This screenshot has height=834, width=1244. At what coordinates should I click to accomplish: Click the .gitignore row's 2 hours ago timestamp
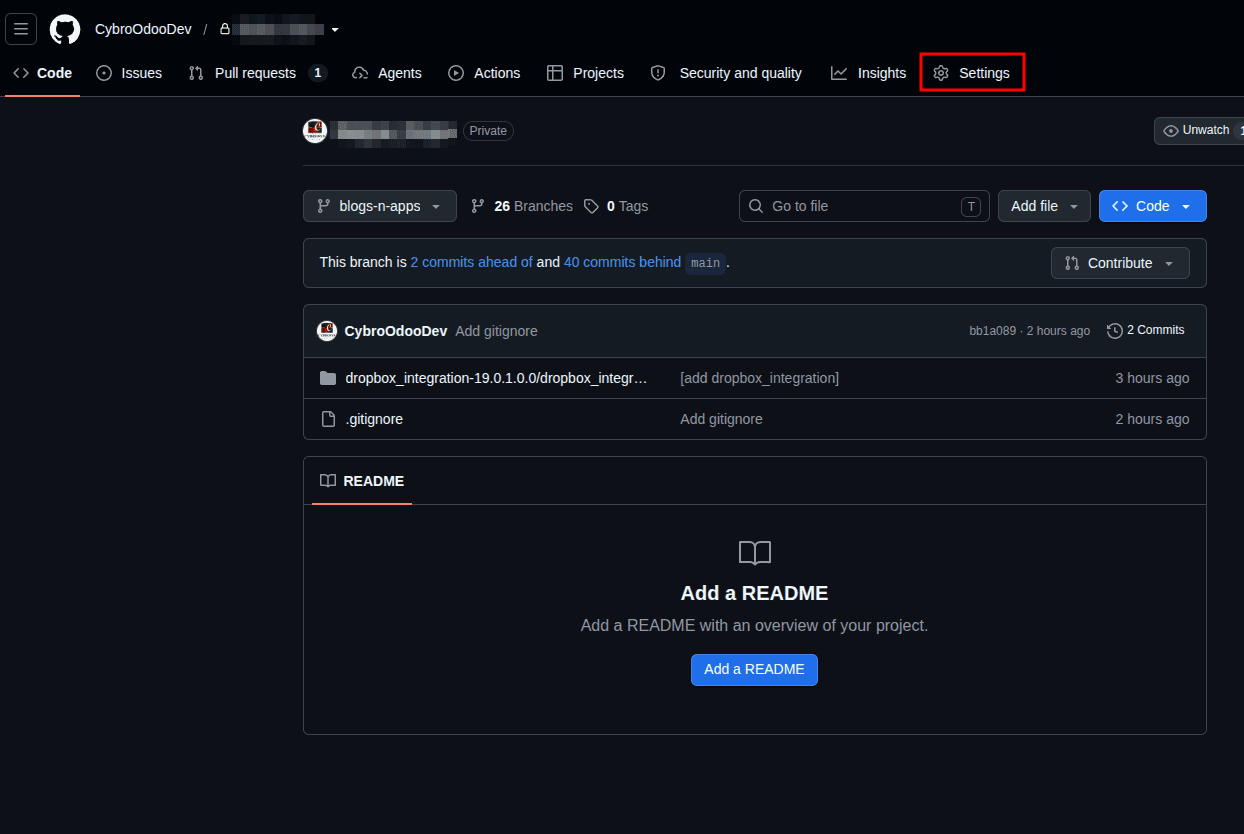point(1152,419)
